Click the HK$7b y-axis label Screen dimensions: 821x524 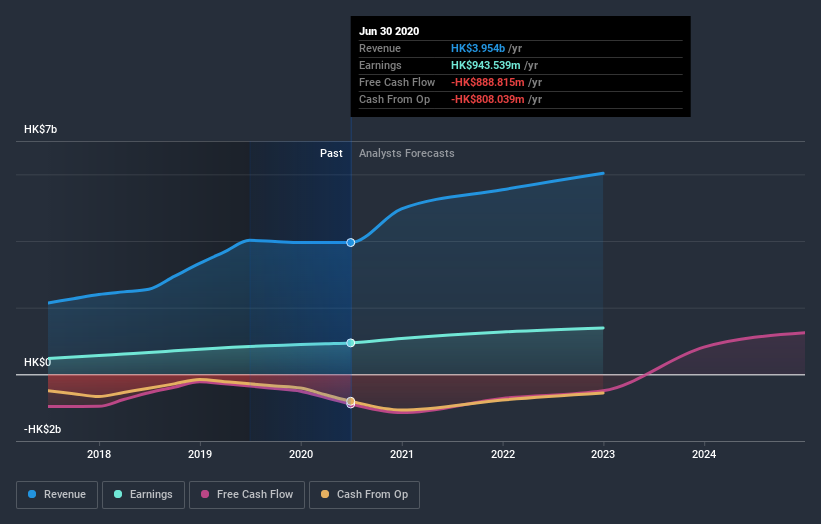pyautogui.click(x=40, y=129)
